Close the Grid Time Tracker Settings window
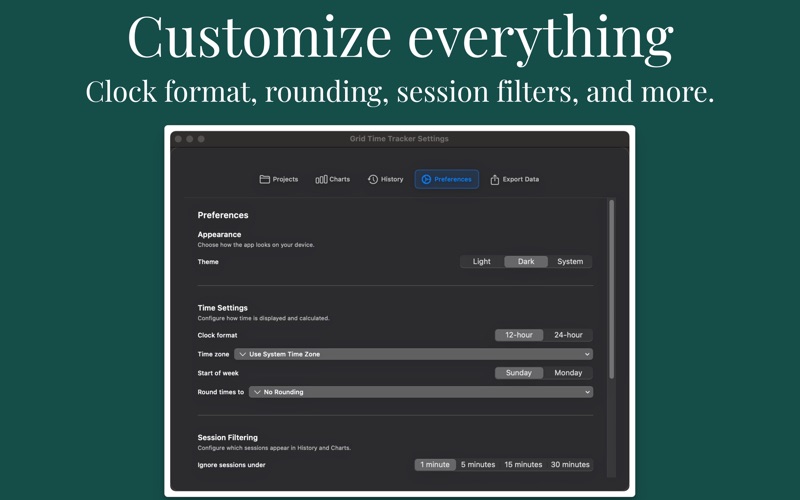The image size is (800, 500). [x=178, y=139]
